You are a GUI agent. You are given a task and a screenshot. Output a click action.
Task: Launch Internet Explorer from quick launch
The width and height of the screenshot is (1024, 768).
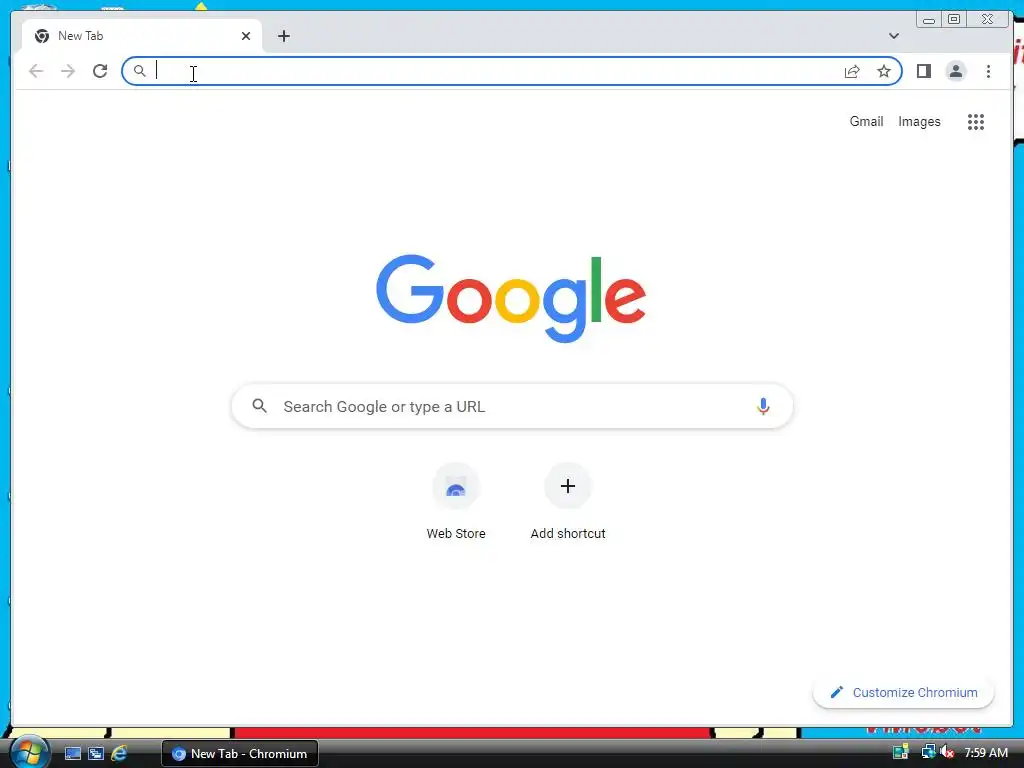click(119, 754)
